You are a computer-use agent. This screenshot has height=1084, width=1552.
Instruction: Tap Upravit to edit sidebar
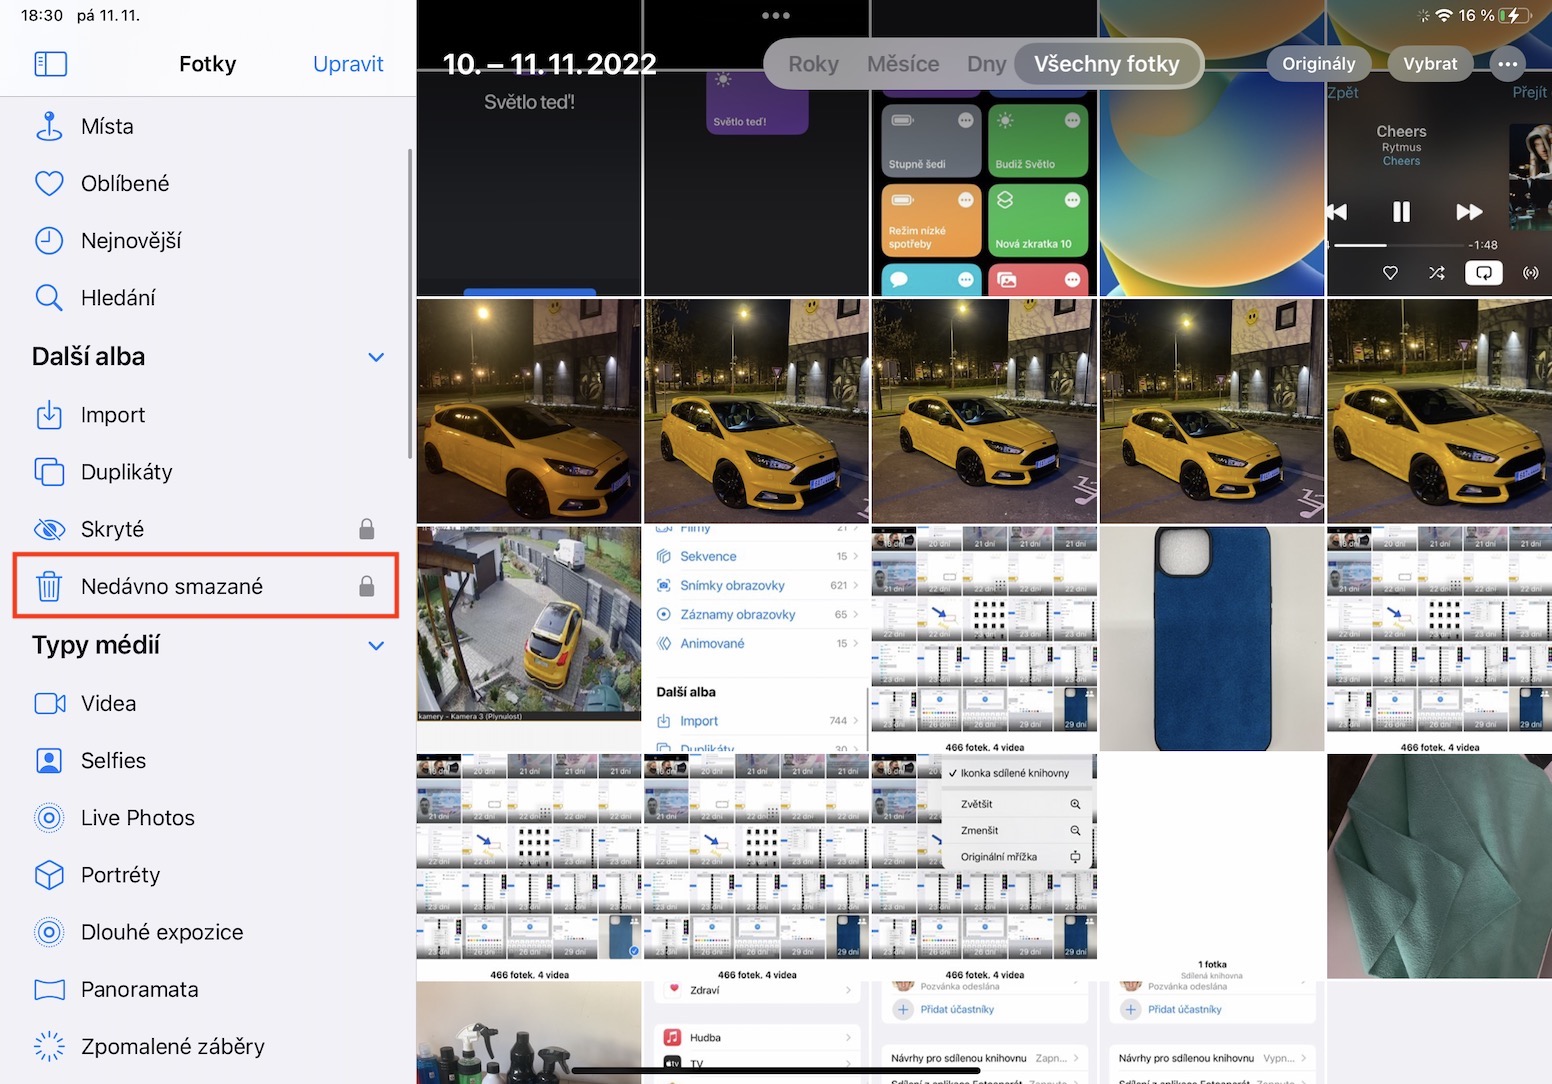point(348,64)
